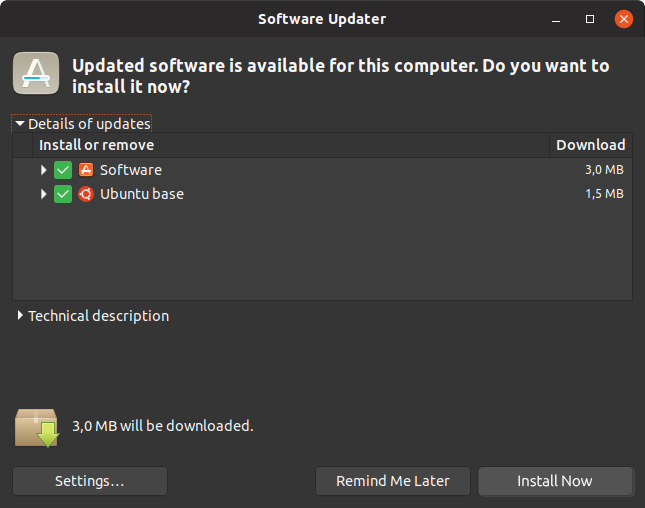
Task: Expand the Ubuntu base group
Action: (x=43, y=194)
